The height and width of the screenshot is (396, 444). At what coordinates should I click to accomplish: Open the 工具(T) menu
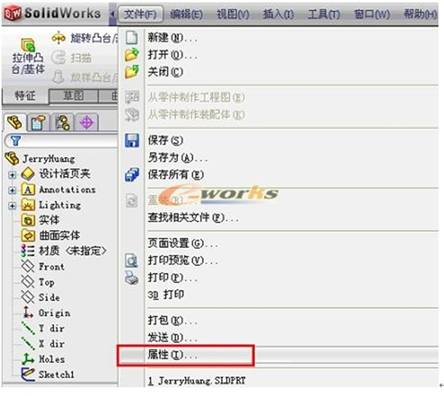click(324, 14)
